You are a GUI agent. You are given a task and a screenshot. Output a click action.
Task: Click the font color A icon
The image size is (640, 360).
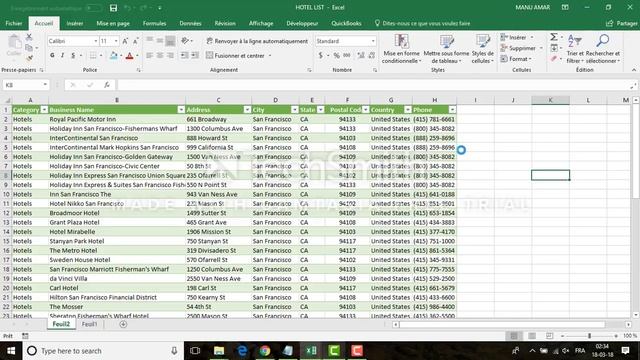(129, 56)
